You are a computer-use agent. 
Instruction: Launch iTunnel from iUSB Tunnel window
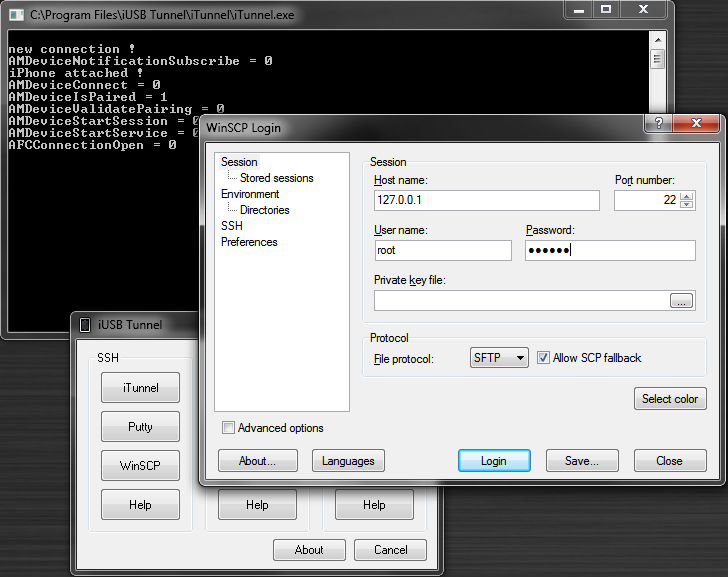(140, 388)
